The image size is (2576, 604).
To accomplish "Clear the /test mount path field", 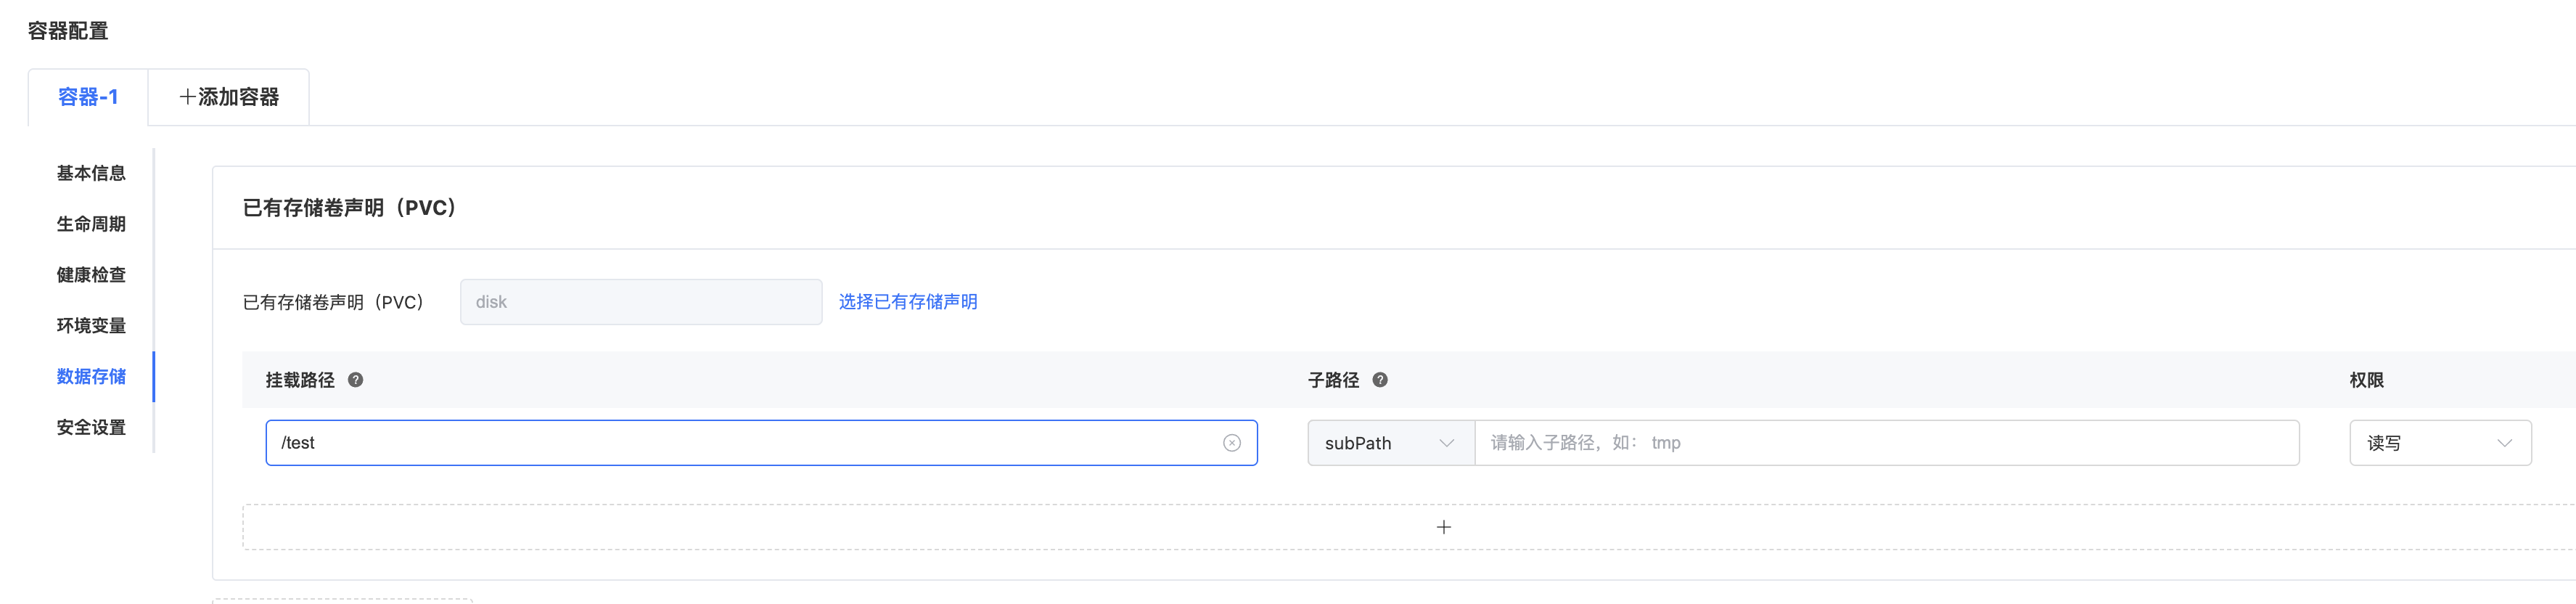I will (x=1232, y=443).
